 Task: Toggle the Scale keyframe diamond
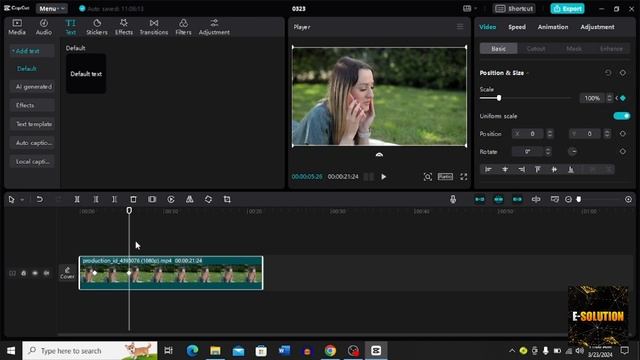point(623,98)
